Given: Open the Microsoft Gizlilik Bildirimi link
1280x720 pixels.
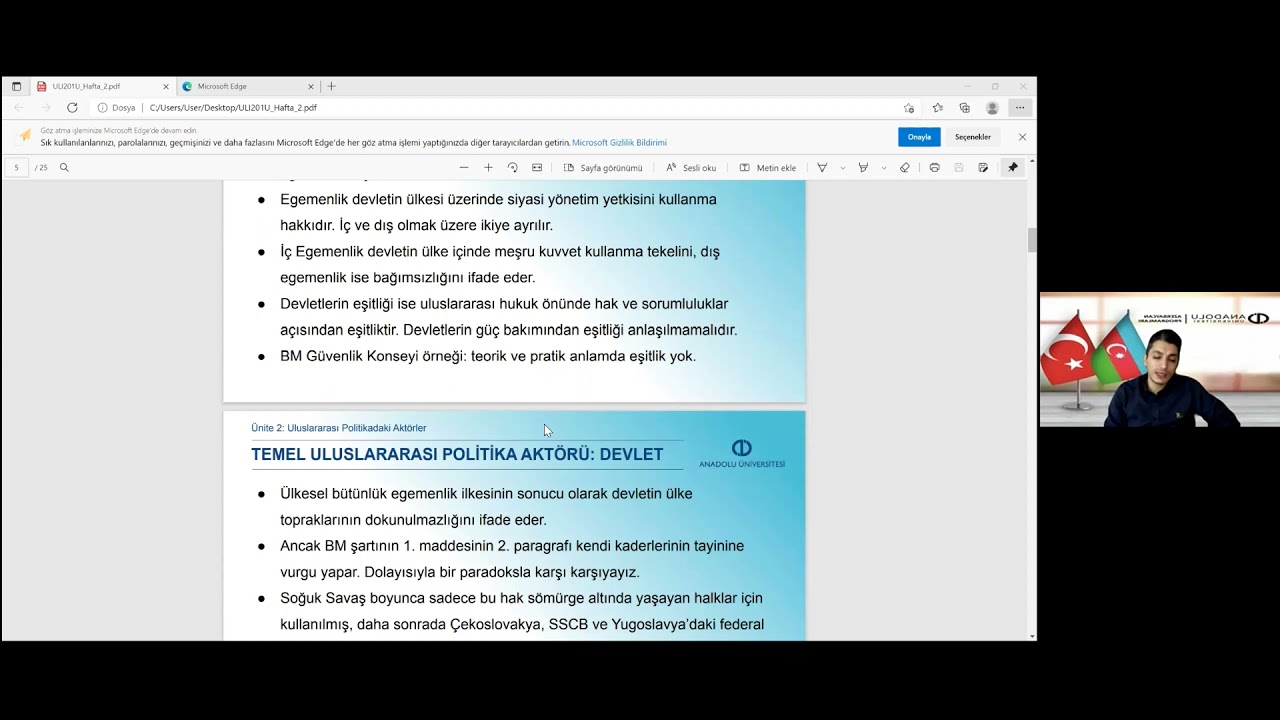Looking at the screenshot, I should (619, 143).
